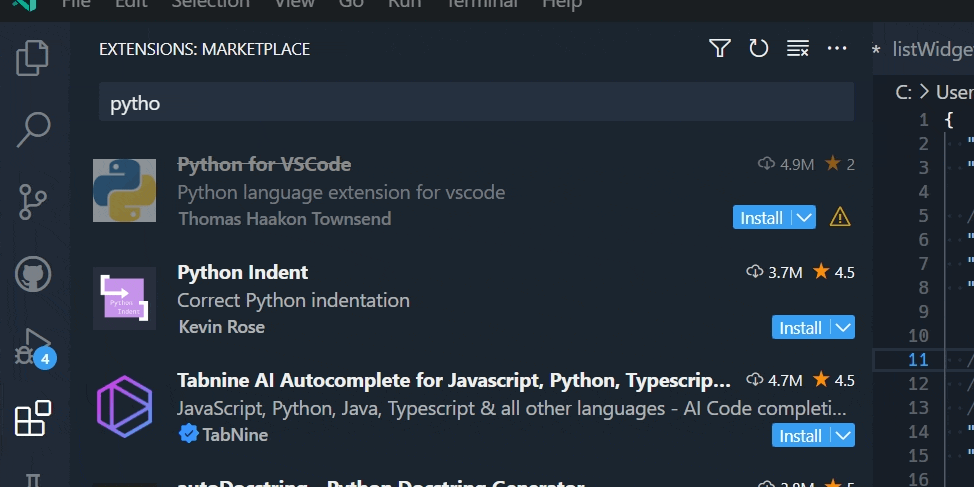Open the Go menu

pyautogui.click(x=351, y=4)
